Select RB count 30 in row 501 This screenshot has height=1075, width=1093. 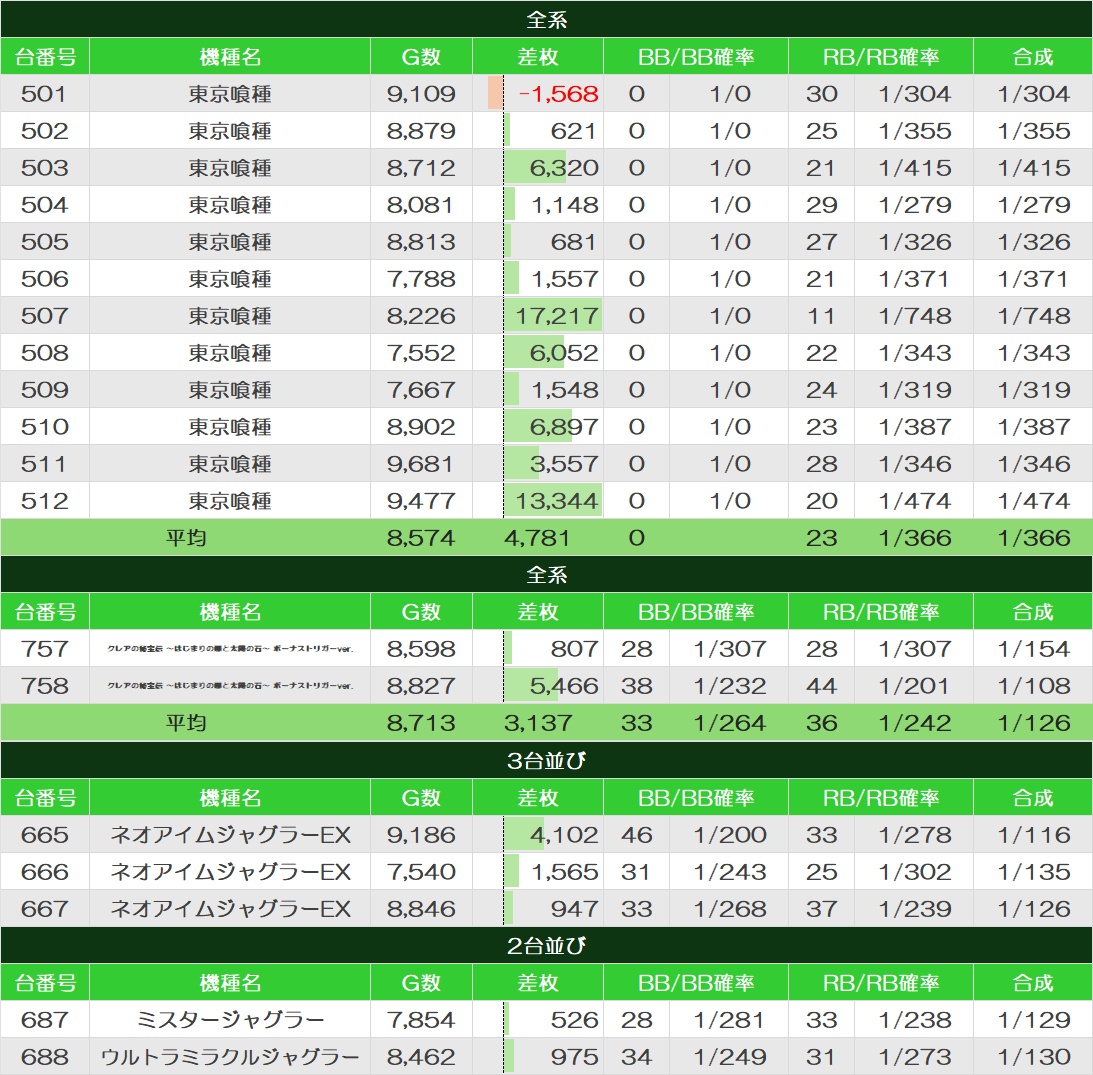(821, 93)
